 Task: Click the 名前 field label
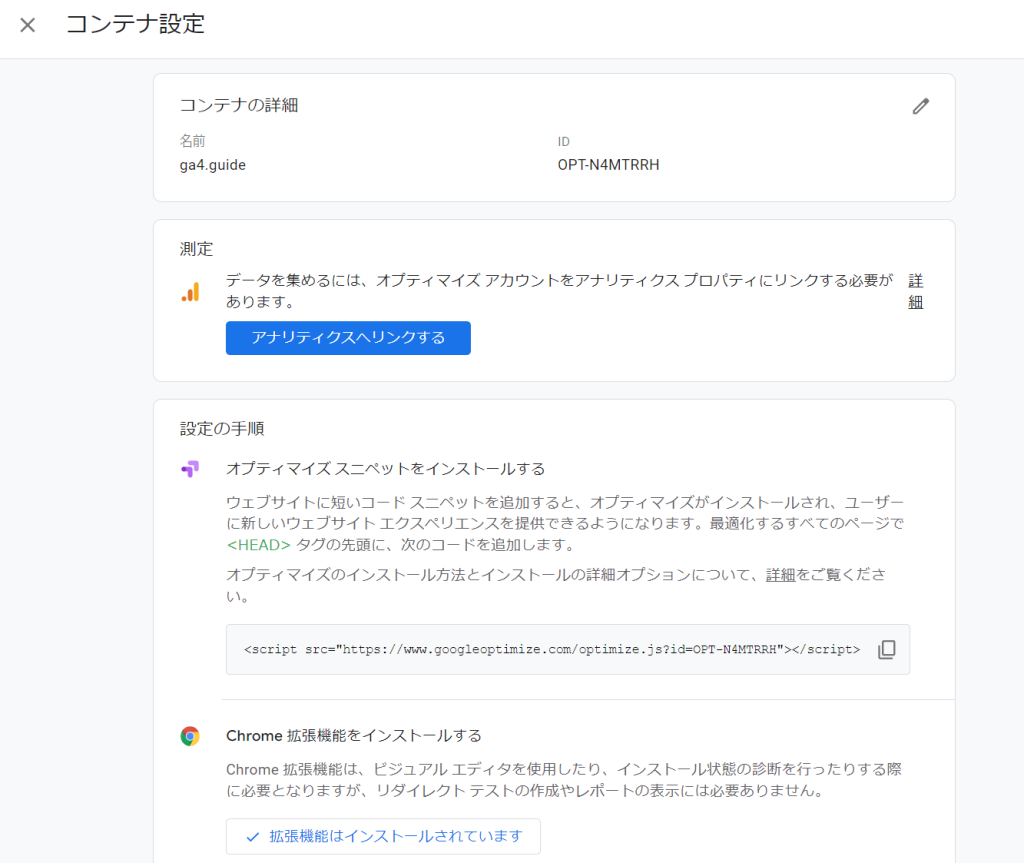pyautogui.click(x=193, y=141)
